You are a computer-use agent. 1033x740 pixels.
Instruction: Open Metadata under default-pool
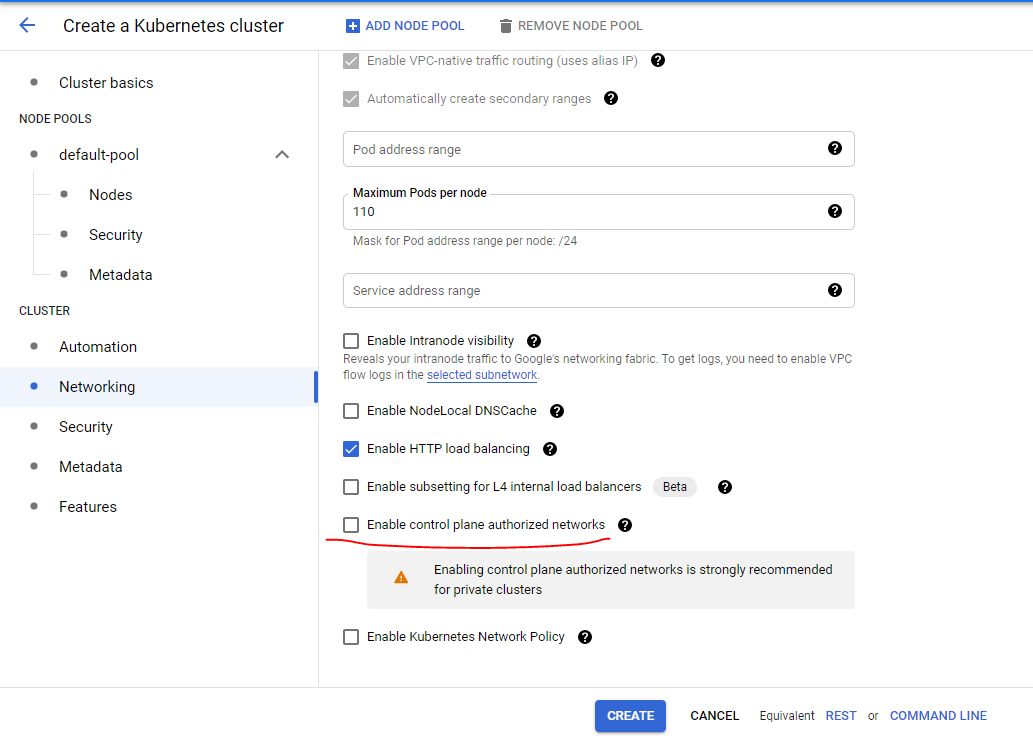click(121, 275)
